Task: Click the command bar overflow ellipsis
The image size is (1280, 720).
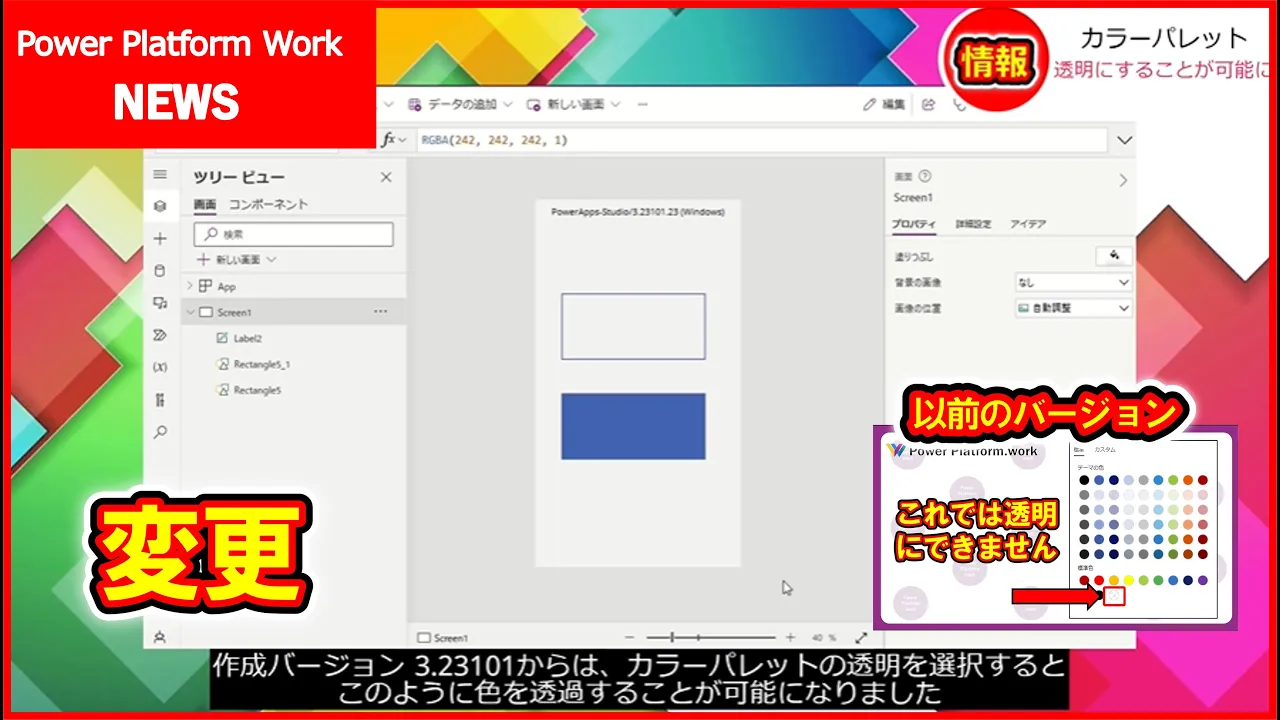Action: (642, 104)
